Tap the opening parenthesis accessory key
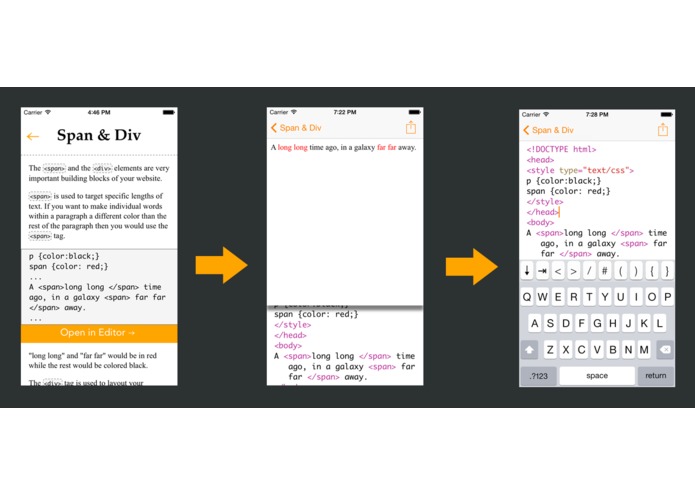 coord(621,271)
